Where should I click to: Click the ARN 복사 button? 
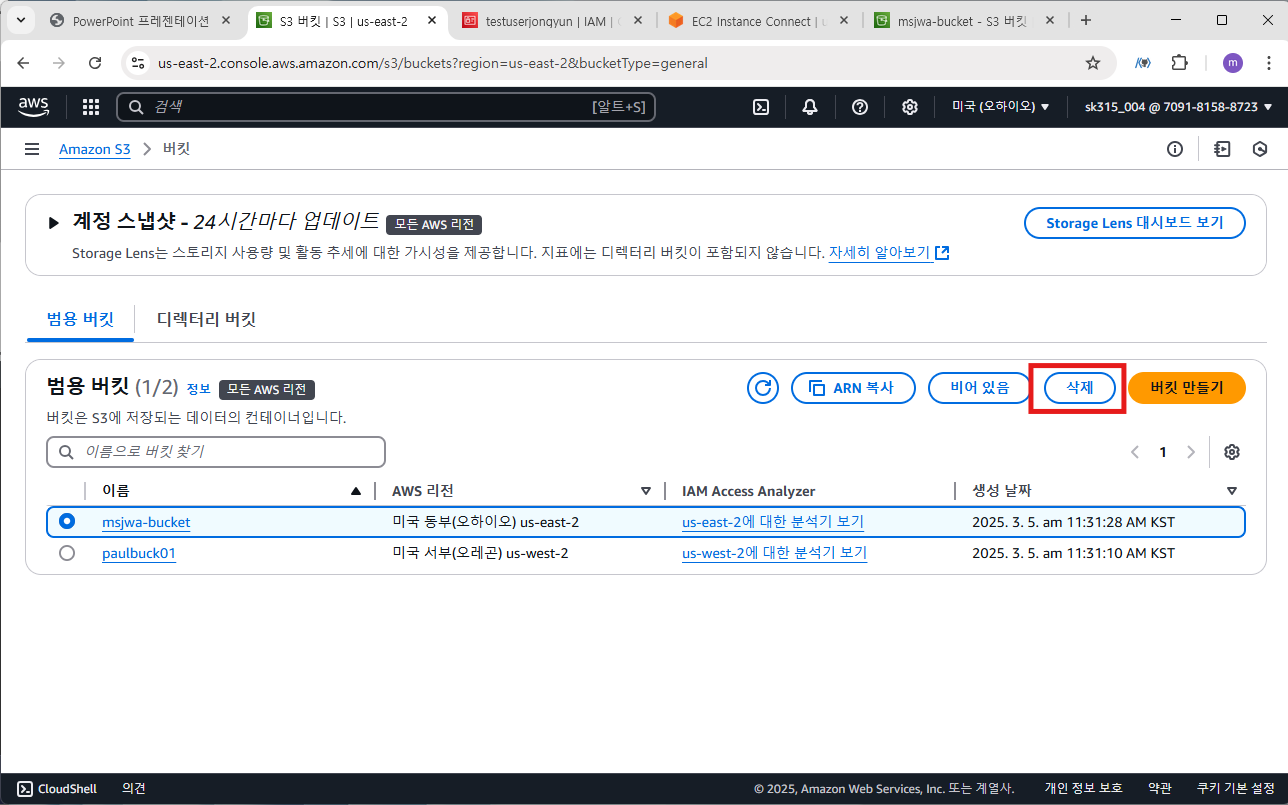853,388
